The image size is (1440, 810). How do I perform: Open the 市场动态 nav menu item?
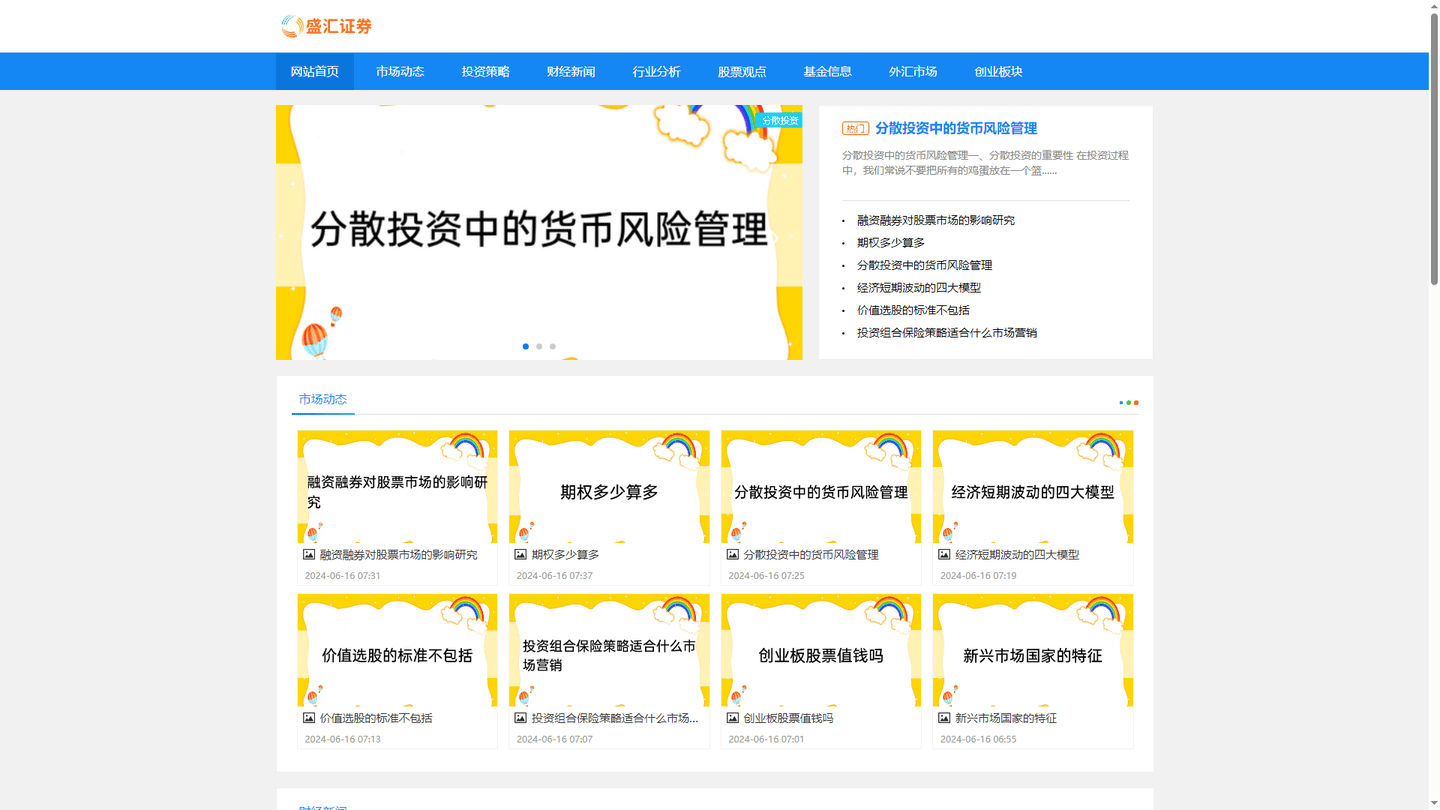click(x=400, y=72)
